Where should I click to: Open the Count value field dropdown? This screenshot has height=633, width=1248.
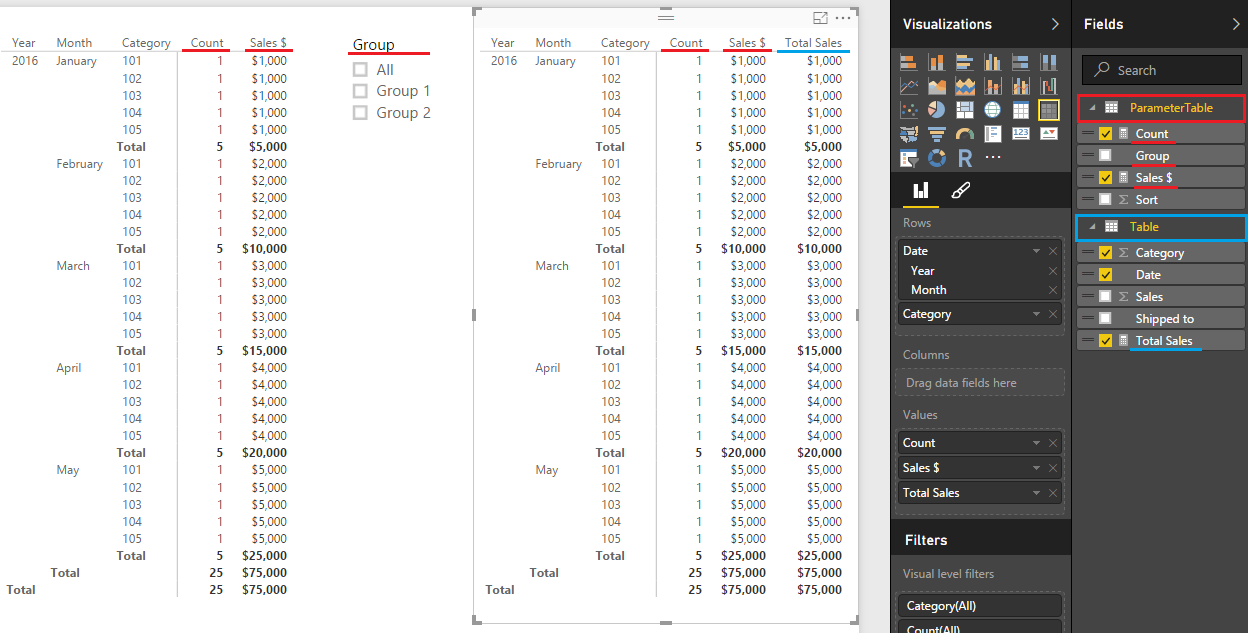tap(1037, 443)
